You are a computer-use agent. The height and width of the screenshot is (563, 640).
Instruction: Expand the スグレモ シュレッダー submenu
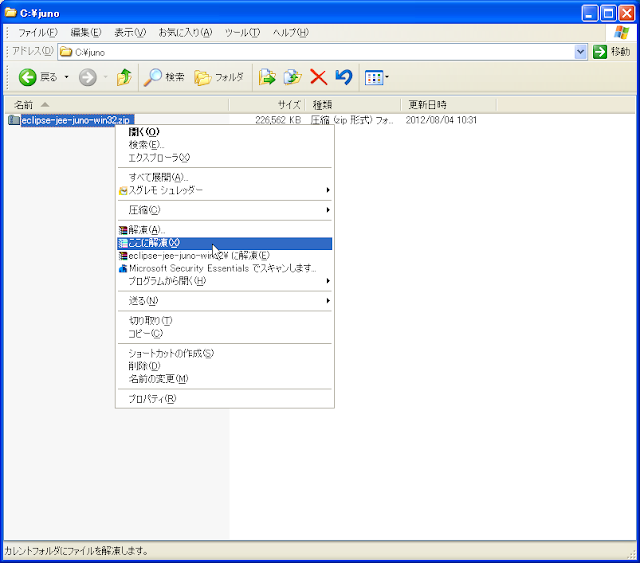(224, 190)
